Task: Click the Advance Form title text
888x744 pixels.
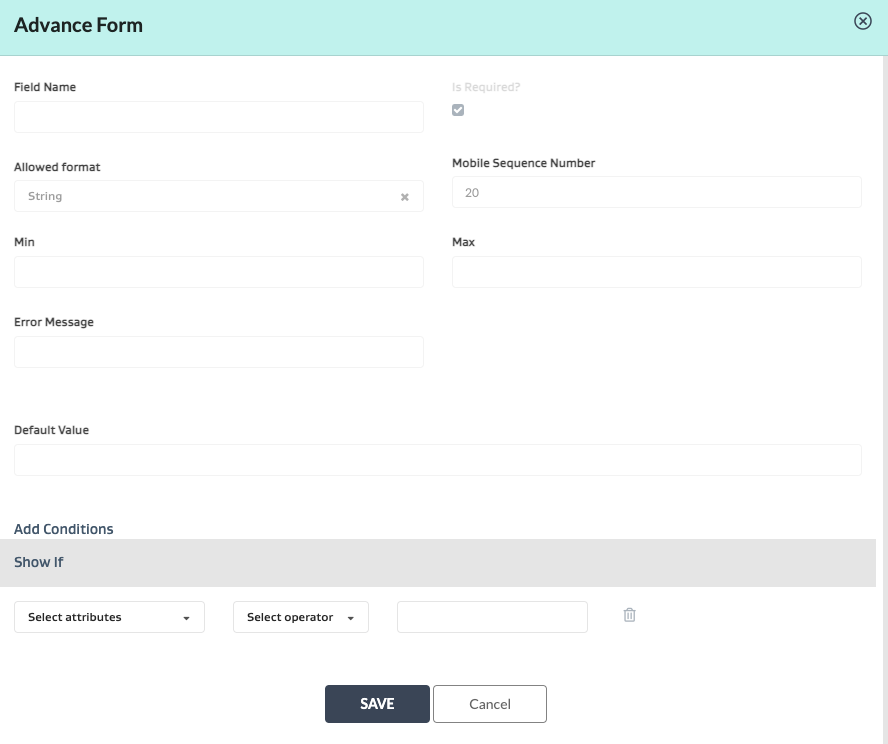Action: (78, 25)
